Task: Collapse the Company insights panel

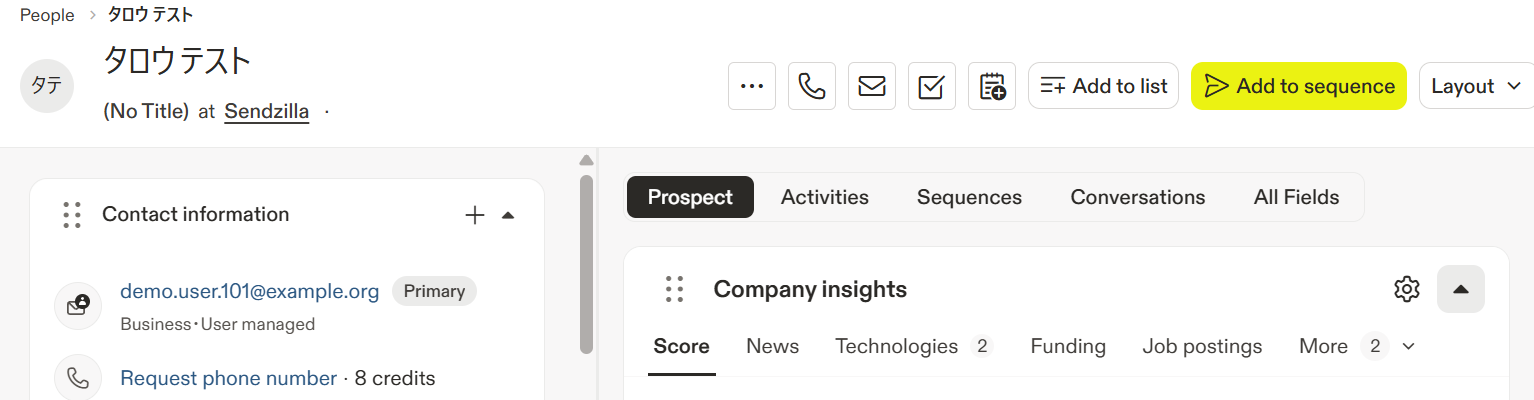Action: click(1461, 289)
